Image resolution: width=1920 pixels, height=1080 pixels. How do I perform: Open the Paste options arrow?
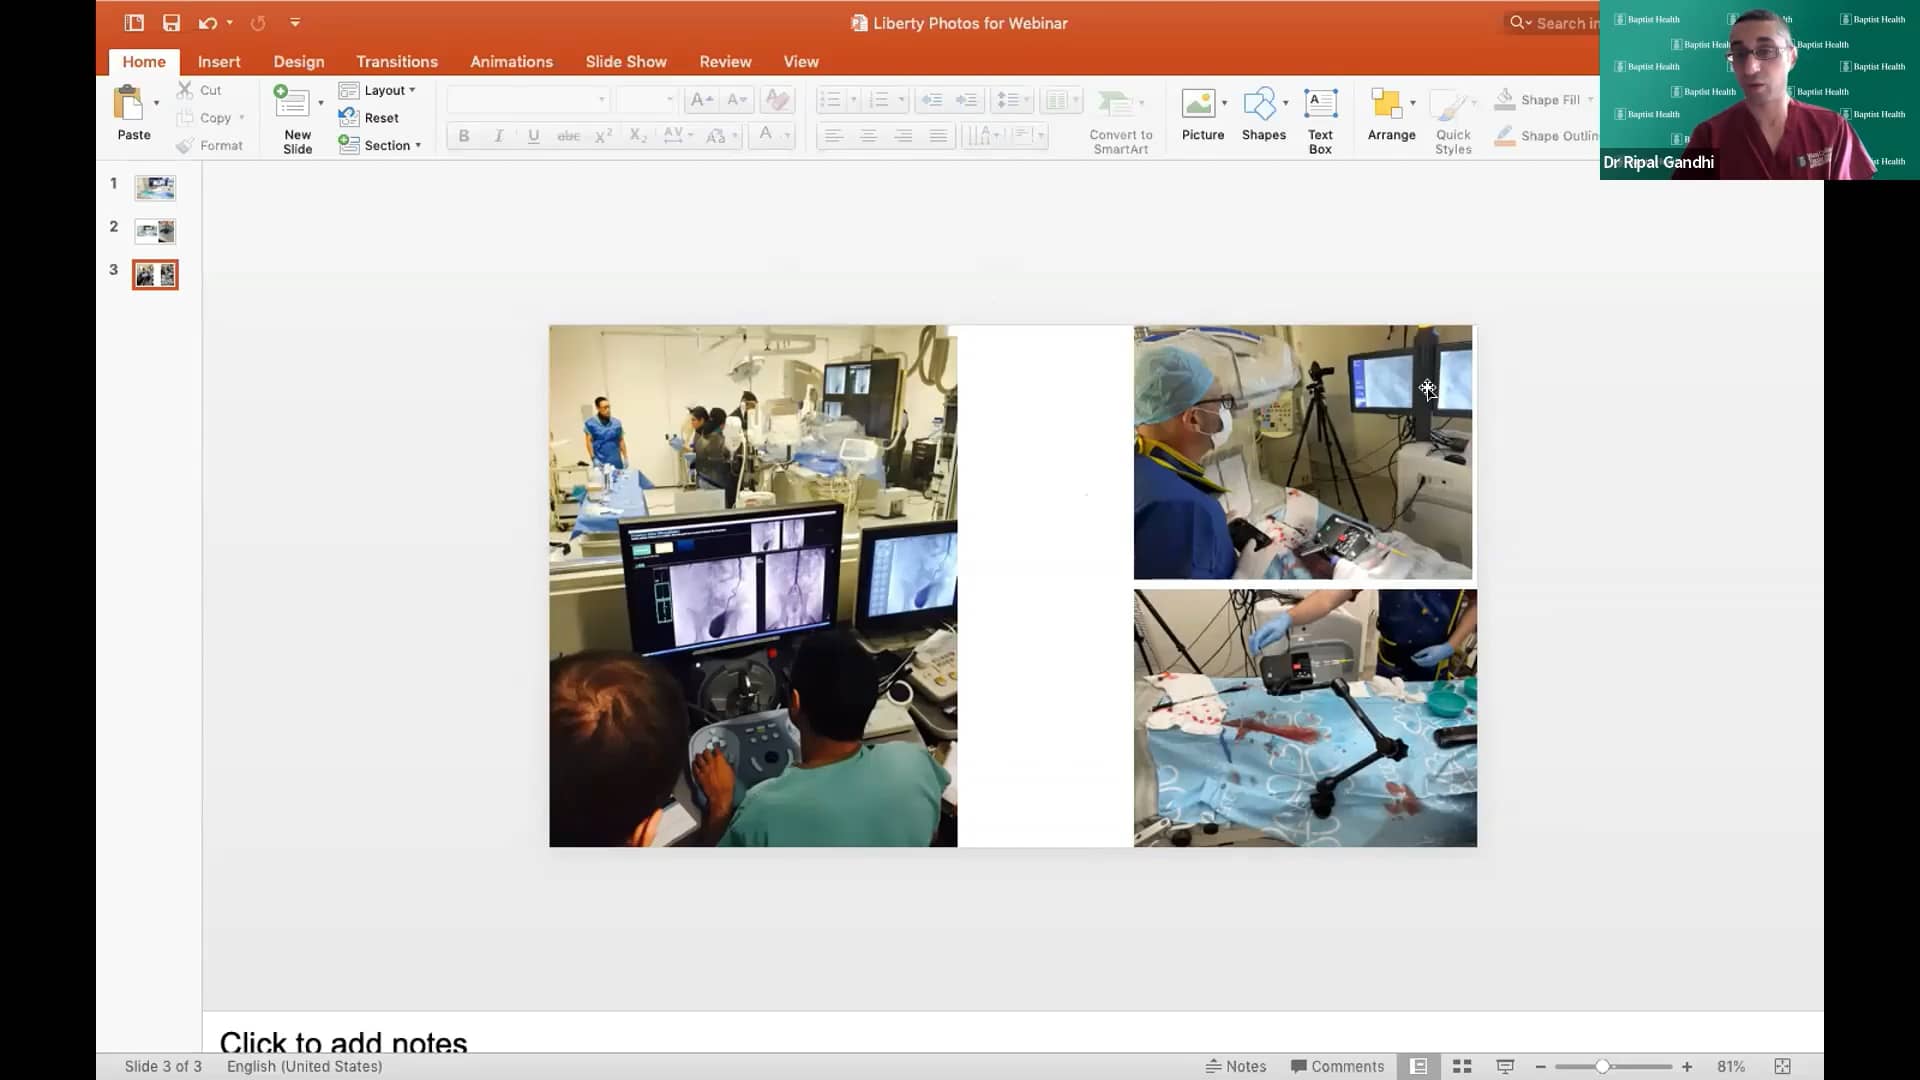click(156, 103)
